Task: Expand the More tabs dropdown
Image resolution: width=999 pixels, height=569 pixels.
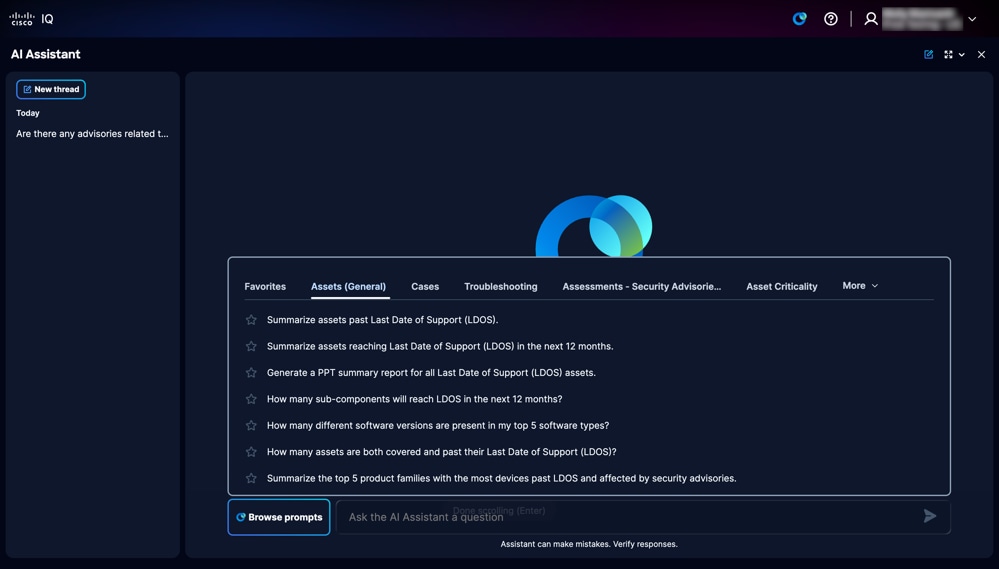Action: point(860,286)
